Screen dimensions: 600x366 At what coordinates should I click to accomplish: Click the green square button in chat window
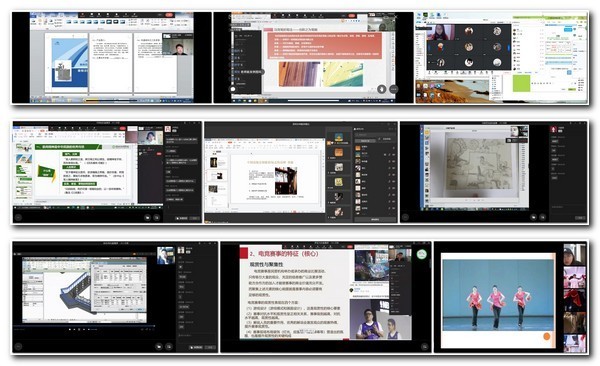click(x=522, y=83)
